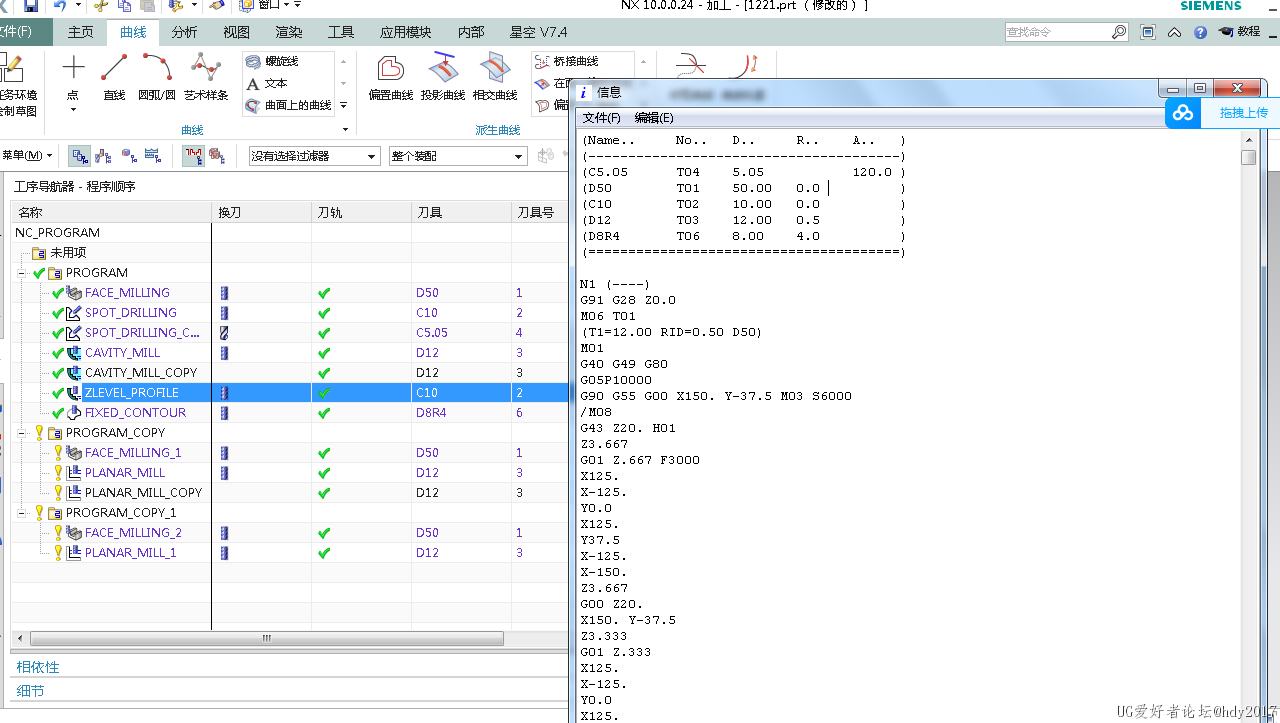1280x723 pixels.
Task: Select the PLANAR_MILL_COPY operation
Action: [143, 493]
